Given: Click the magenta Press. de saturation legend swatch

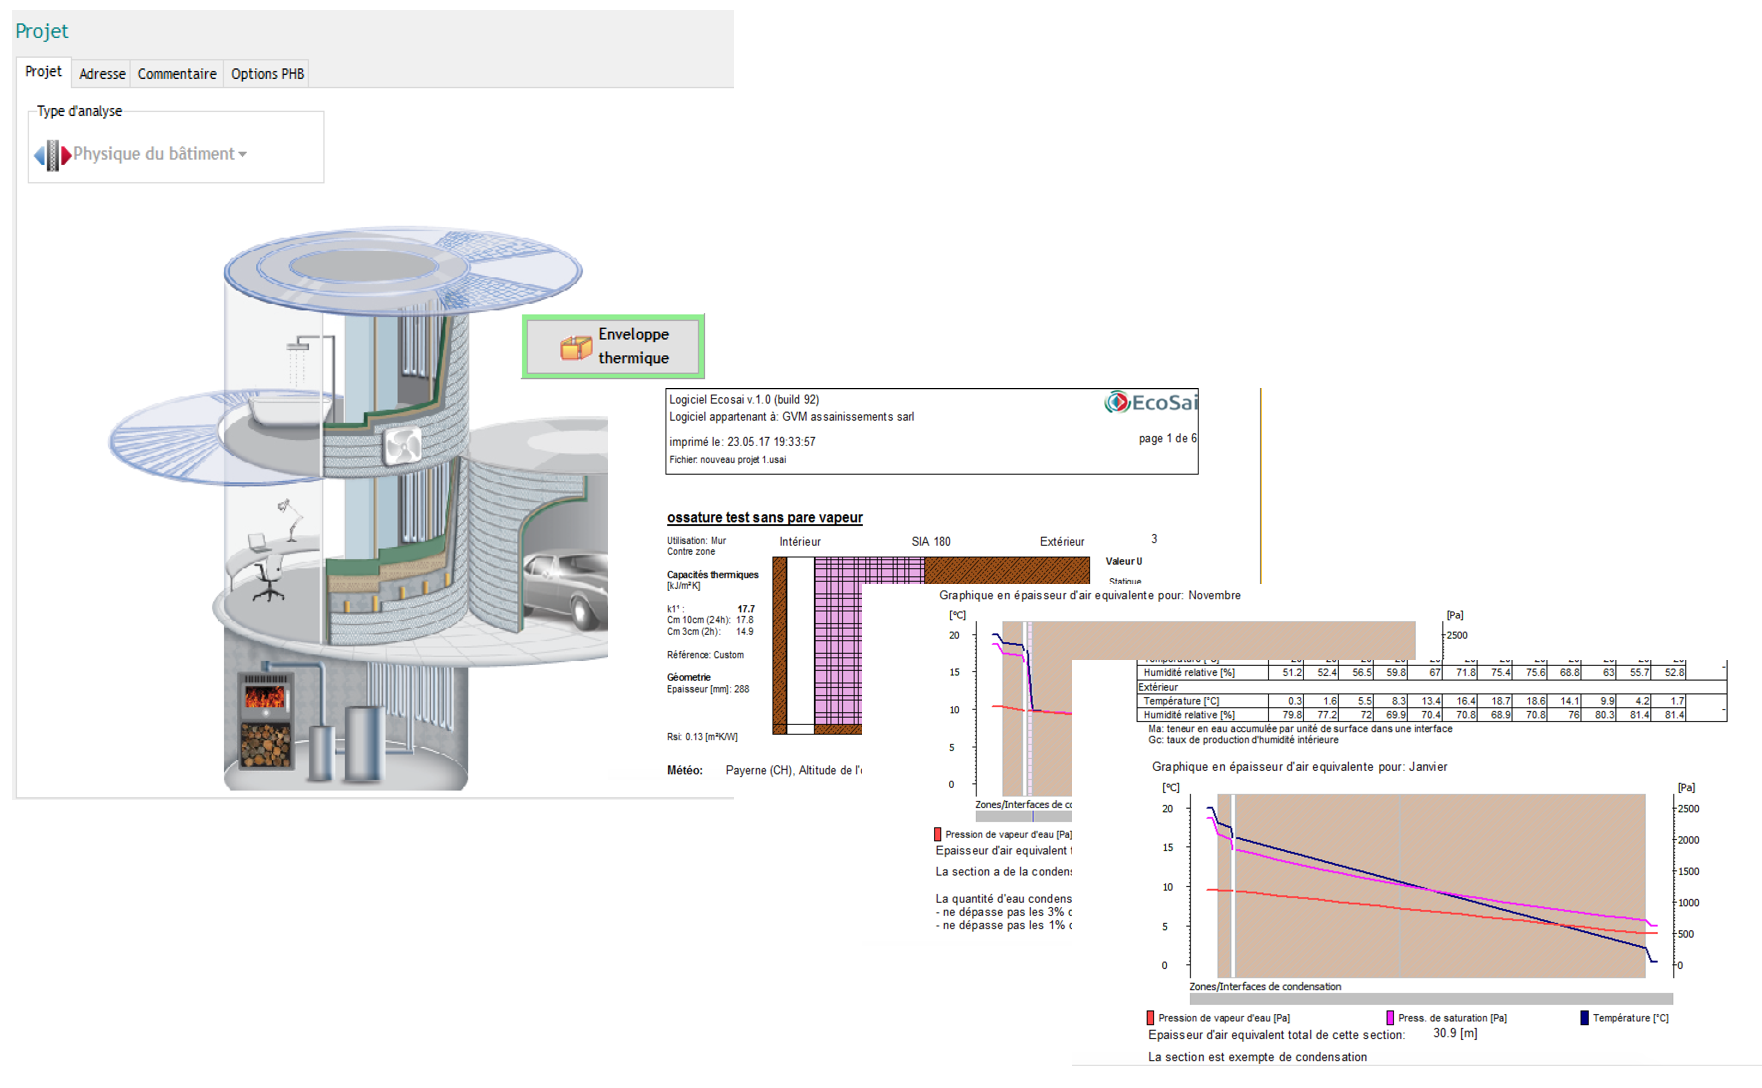Looking at the screenshot, I should [x=1390, y=1018].
